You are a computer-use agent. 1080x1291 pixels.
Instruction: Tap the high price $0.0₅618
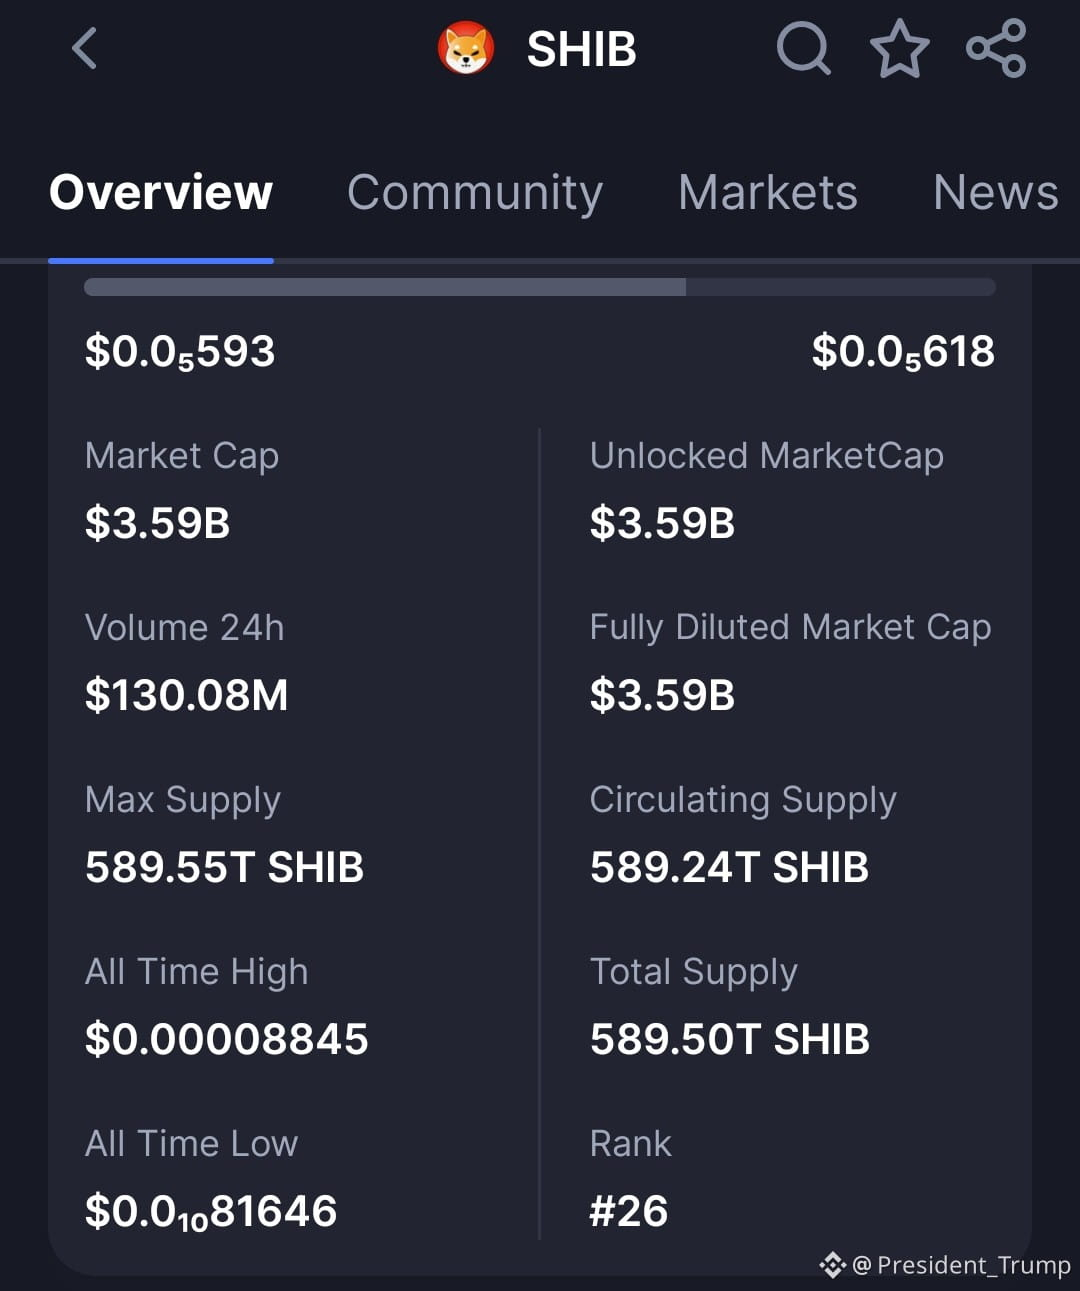[x=903, y=352]
